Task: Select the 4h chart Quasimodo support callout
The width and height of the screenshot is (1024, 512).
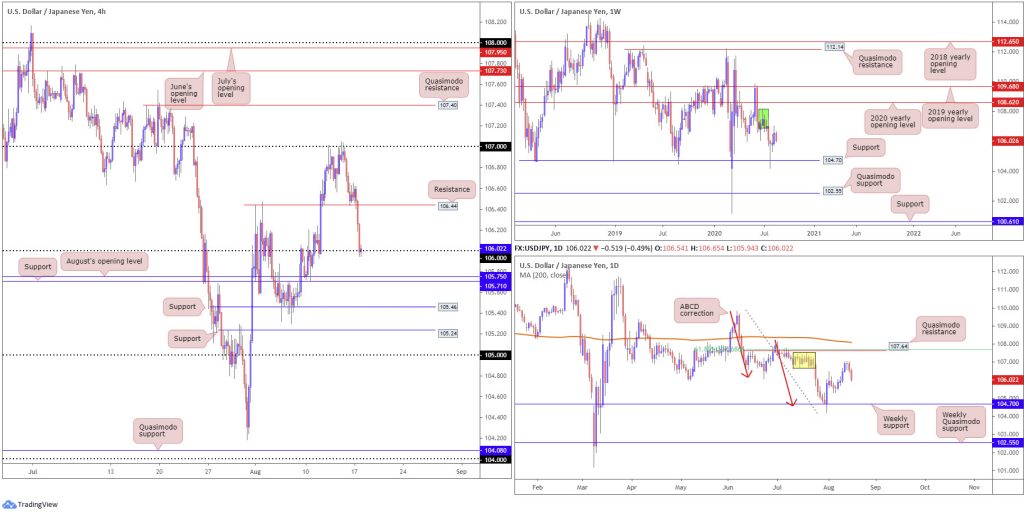Action: click(x=157, y=430)
